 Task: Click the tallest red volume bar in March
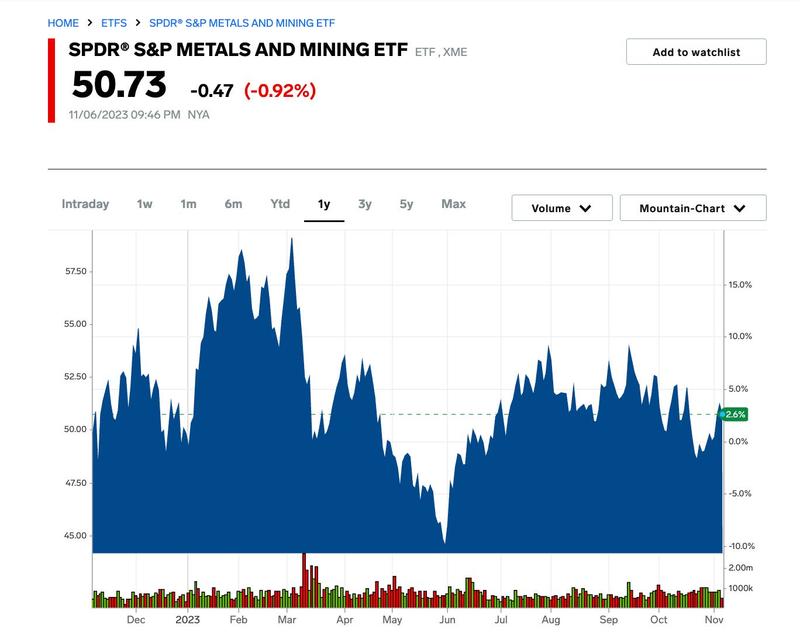point(304,580)
